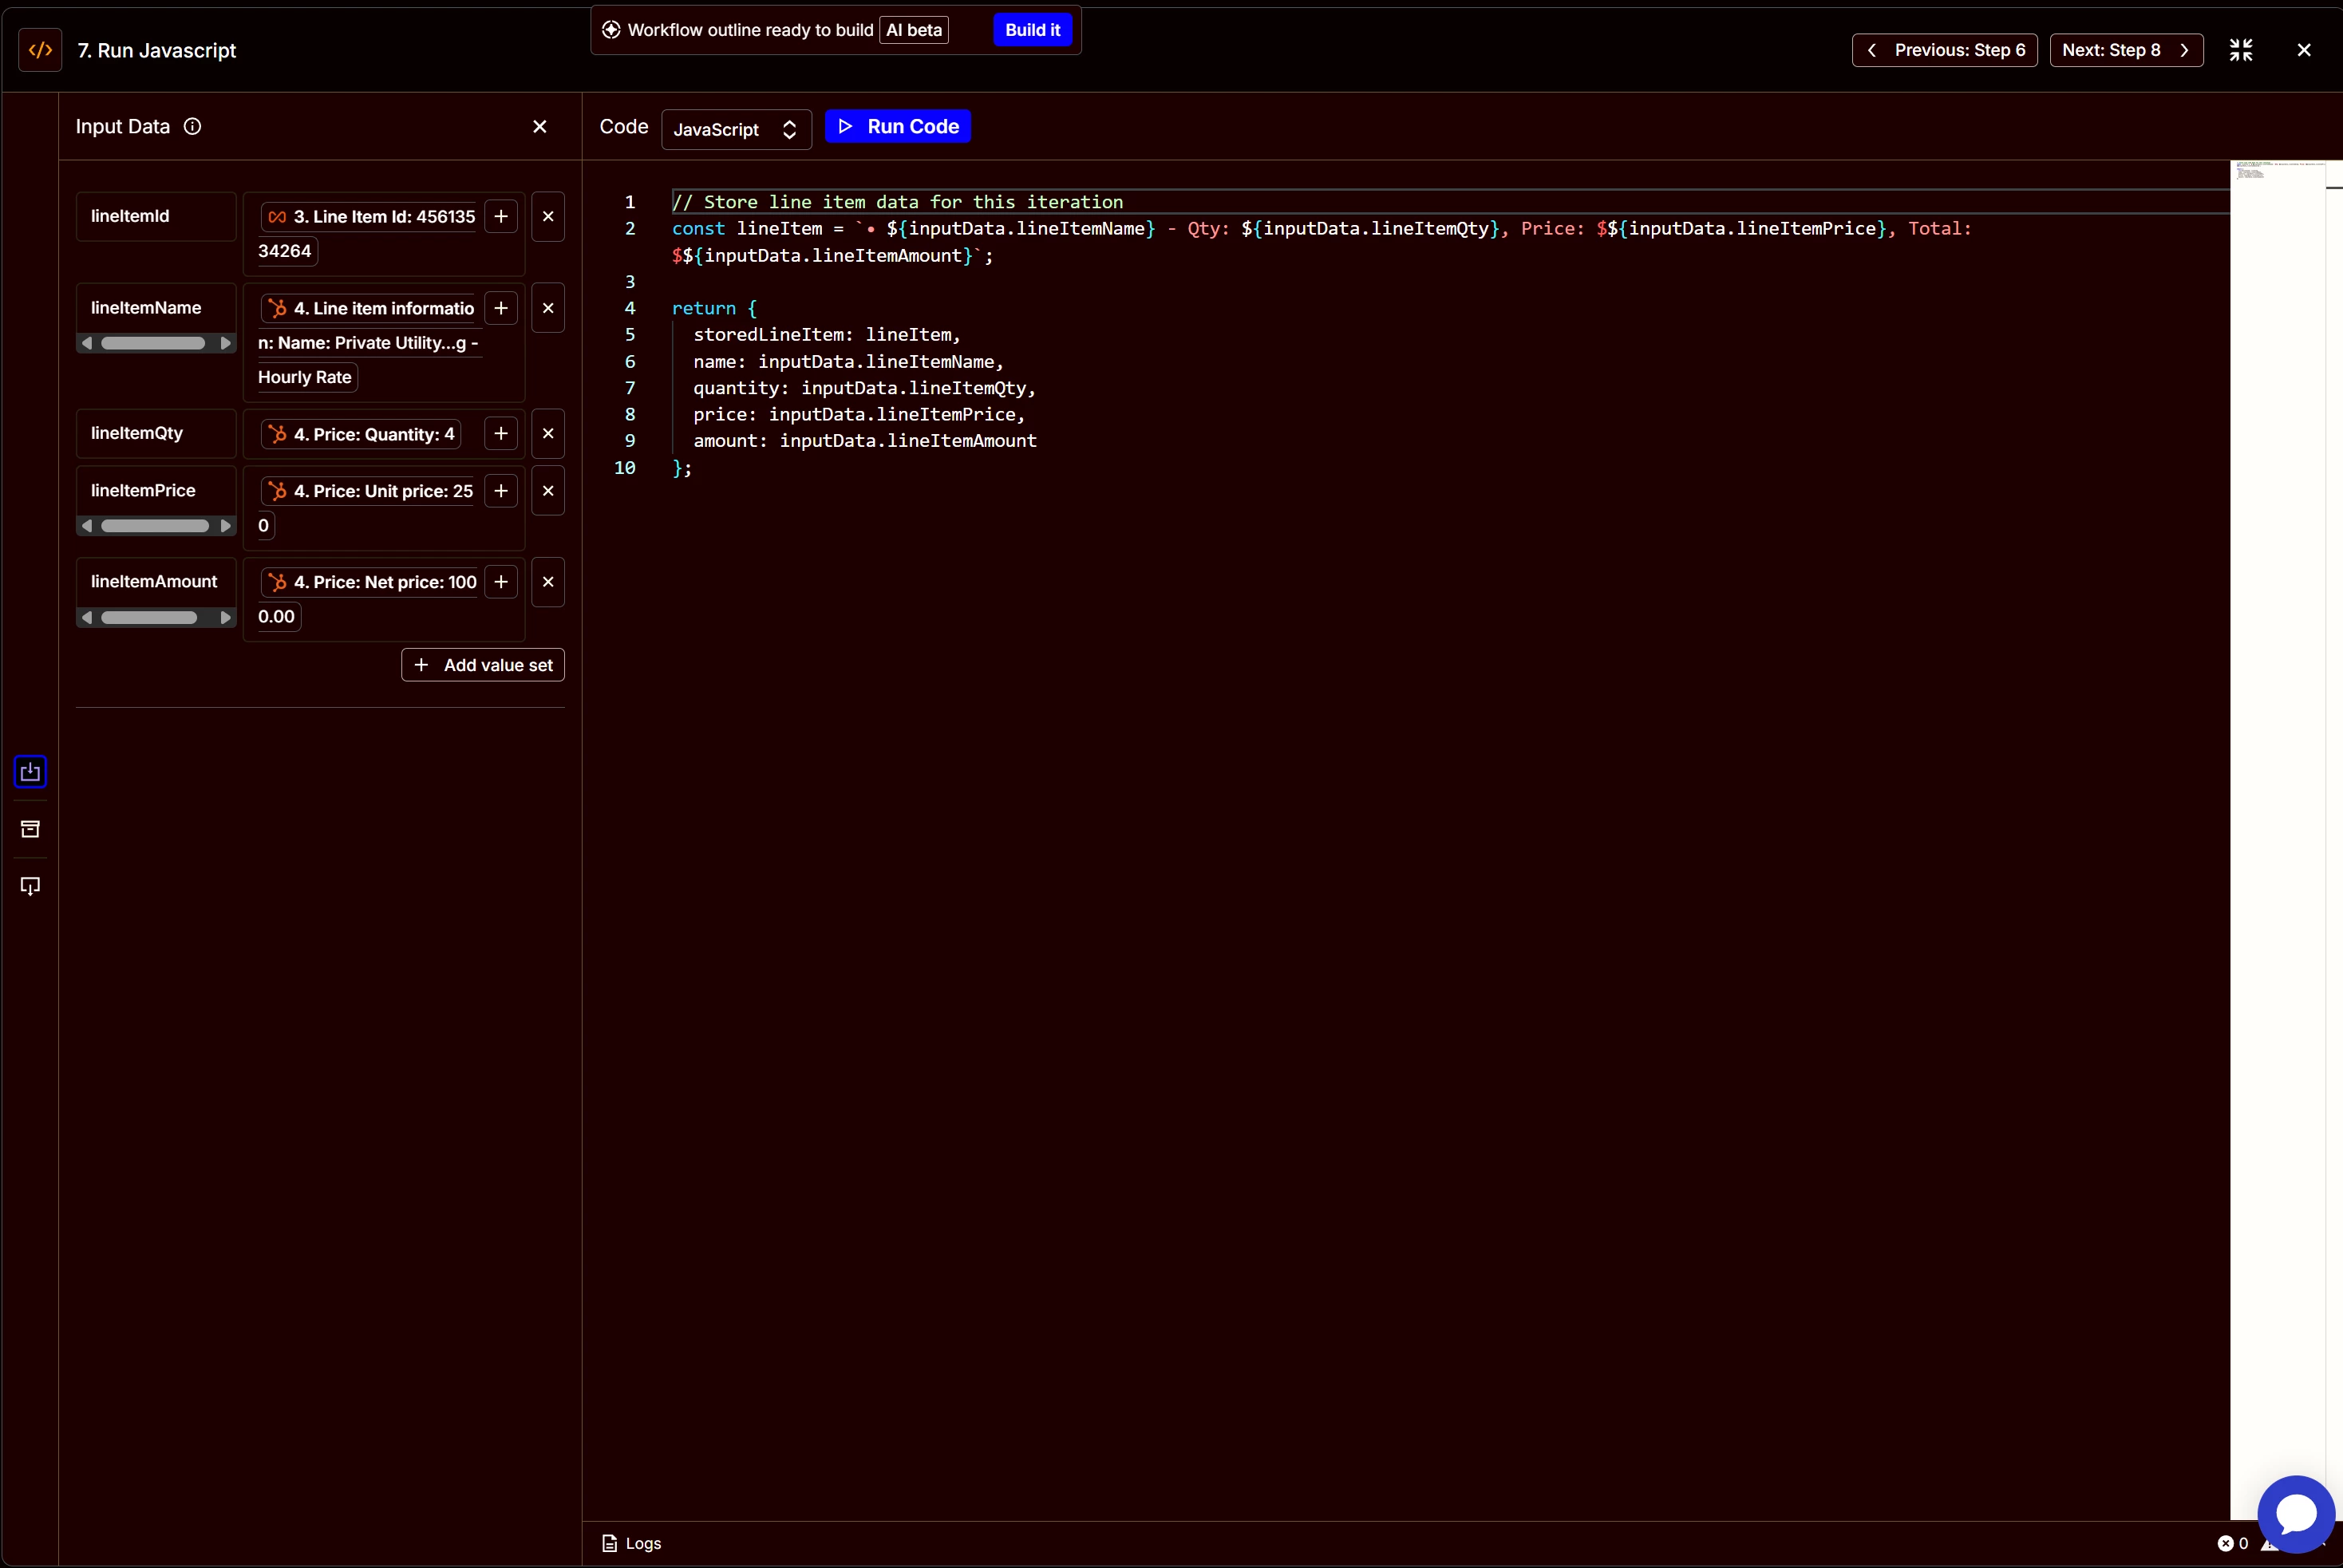Image resolution: width=2343 pixels, height=1568 pixels.
Task: Add a value to the lineItemName field
Action: [x=500, y=308]
